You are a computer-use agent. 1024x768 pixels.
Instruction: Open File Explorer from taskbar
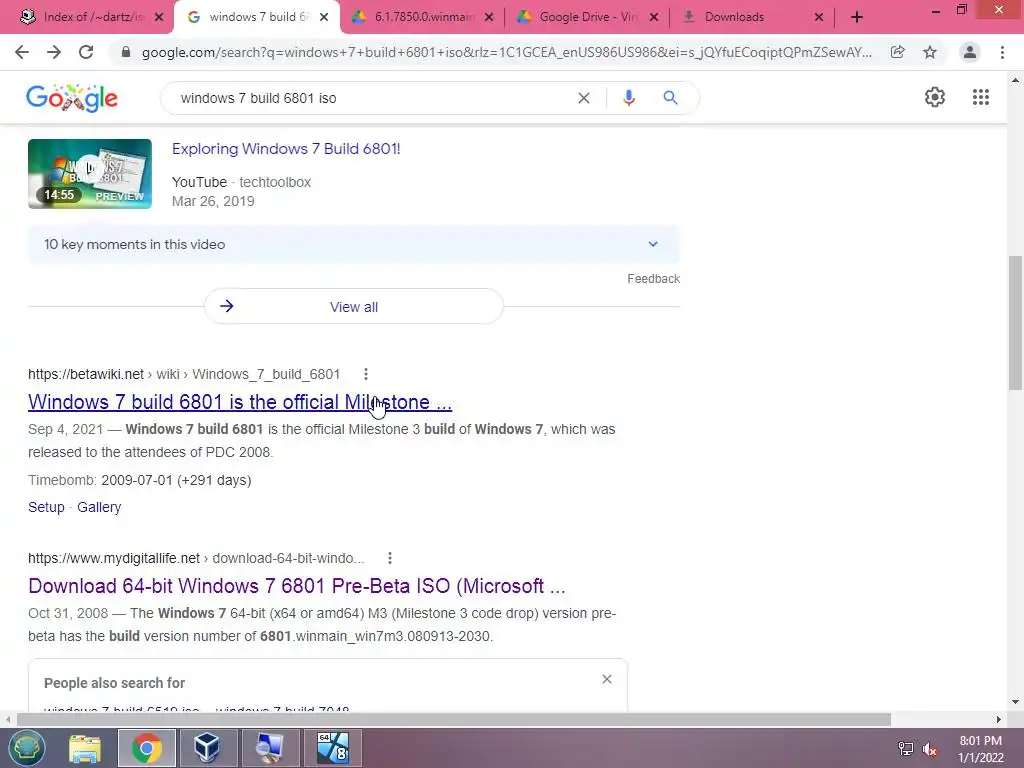(85, 748)
